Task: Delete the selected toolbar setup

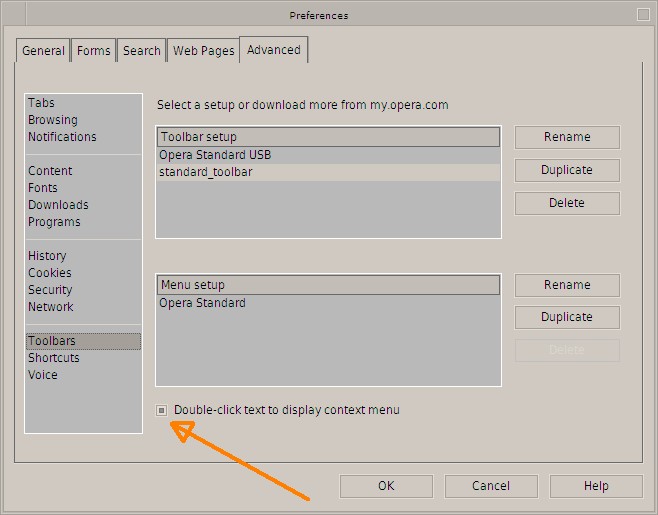Action: (x=567, y=203)
